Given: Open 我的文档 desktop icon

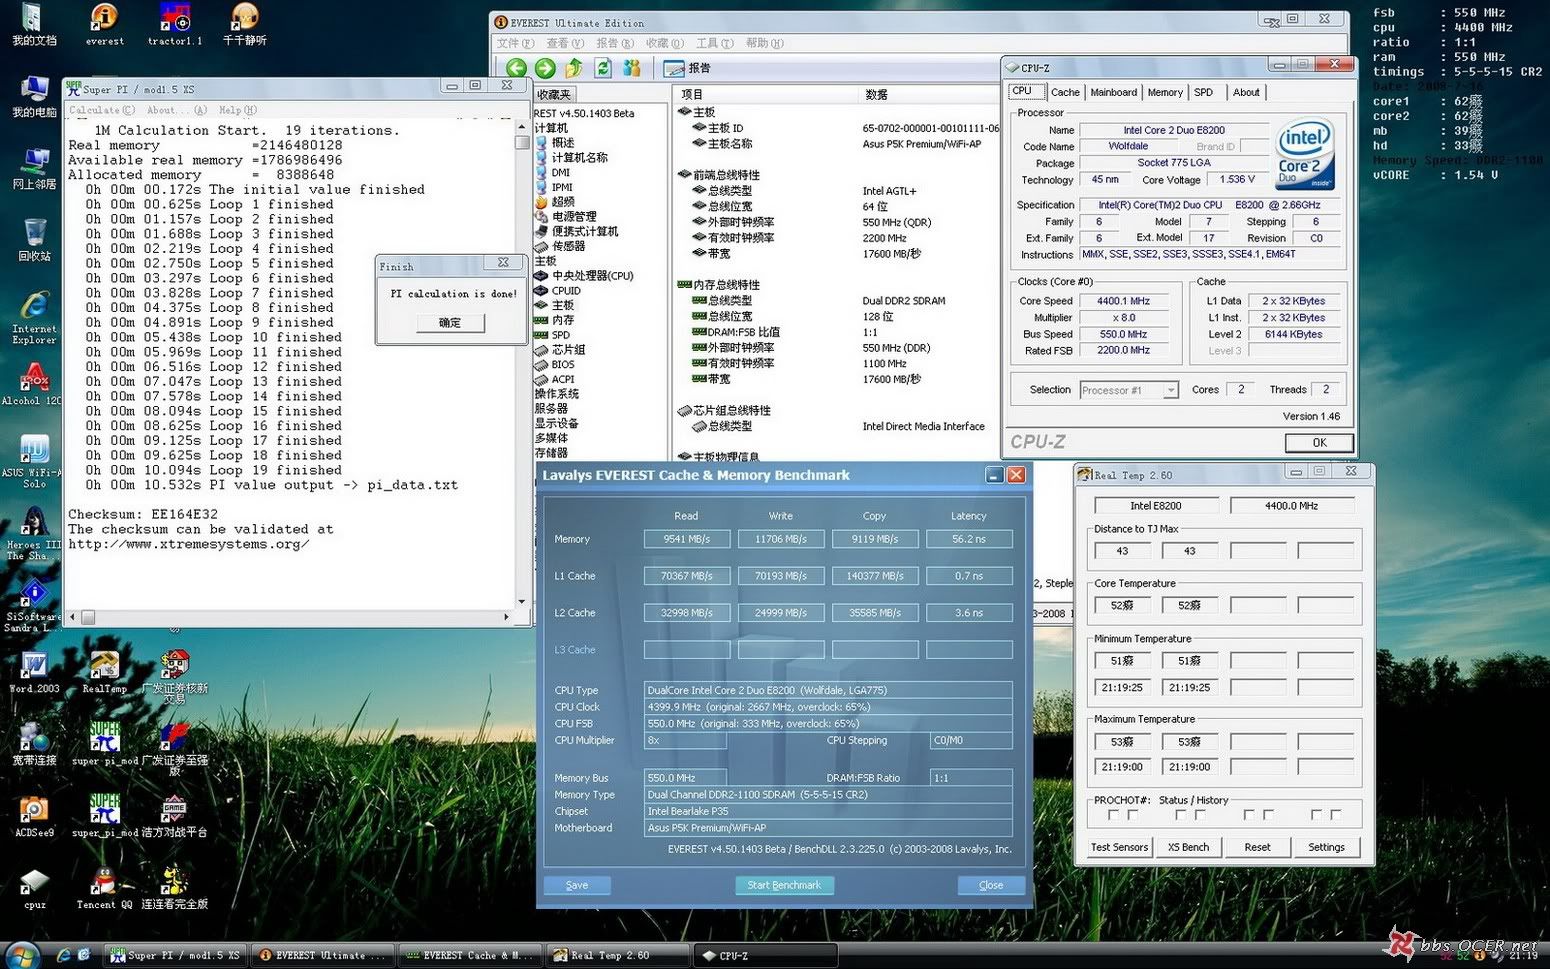Looking at the screenshot, I should pyautogui.click(x=34, y=25).
